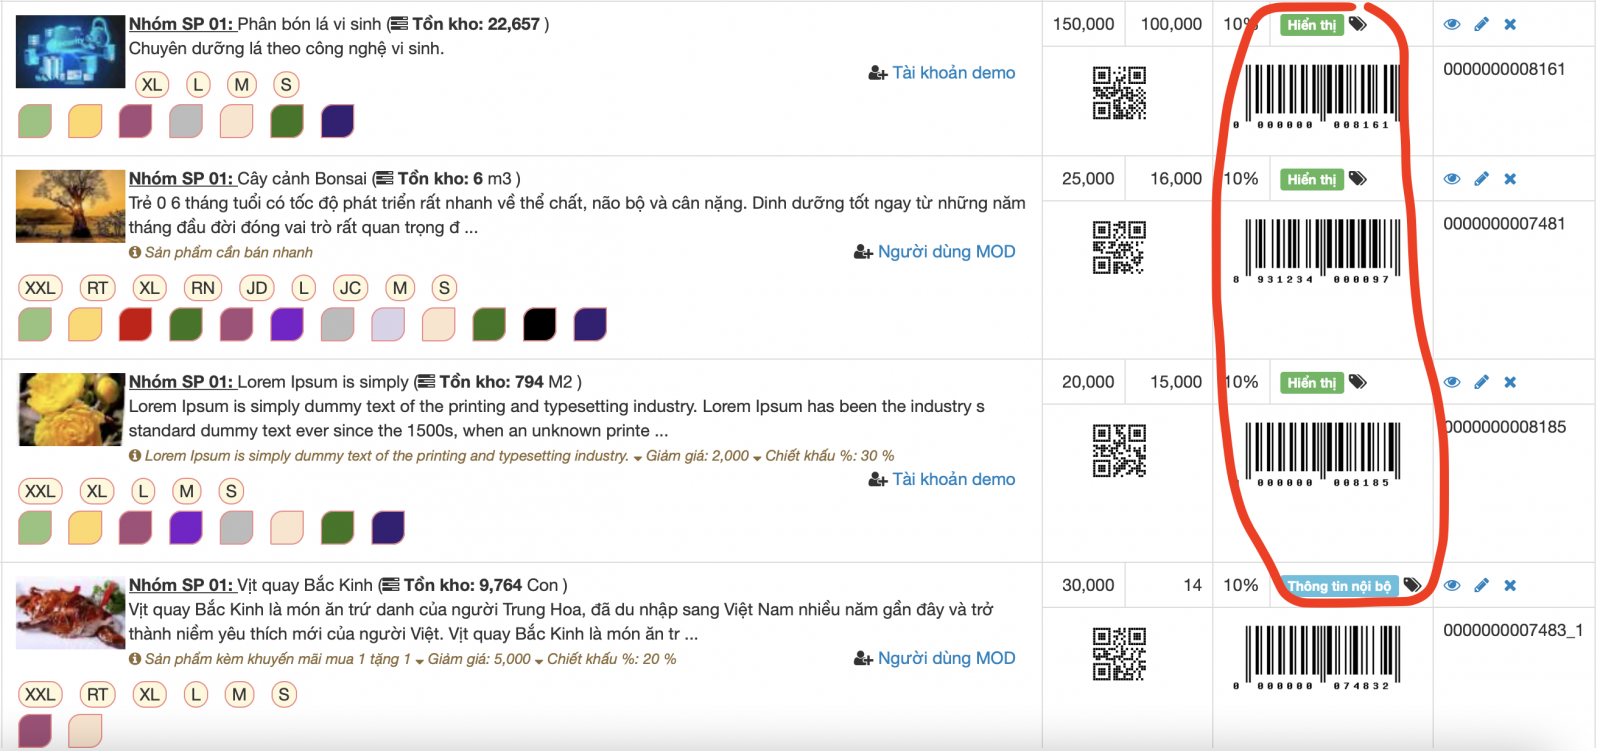
Task: Click the edit pencil for Cây cảnh Bonsai
Action: click(1481, 179)
